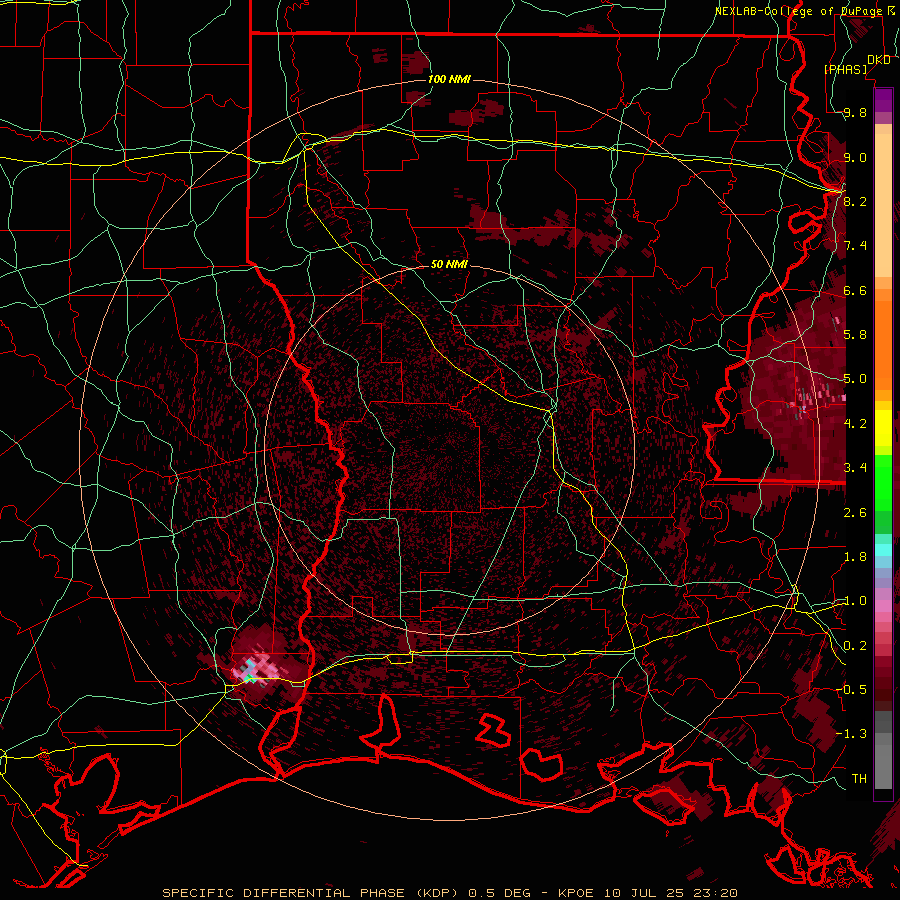Click the 5.8 value on the scale
The image size is (900, 900).
coord(855,335)
